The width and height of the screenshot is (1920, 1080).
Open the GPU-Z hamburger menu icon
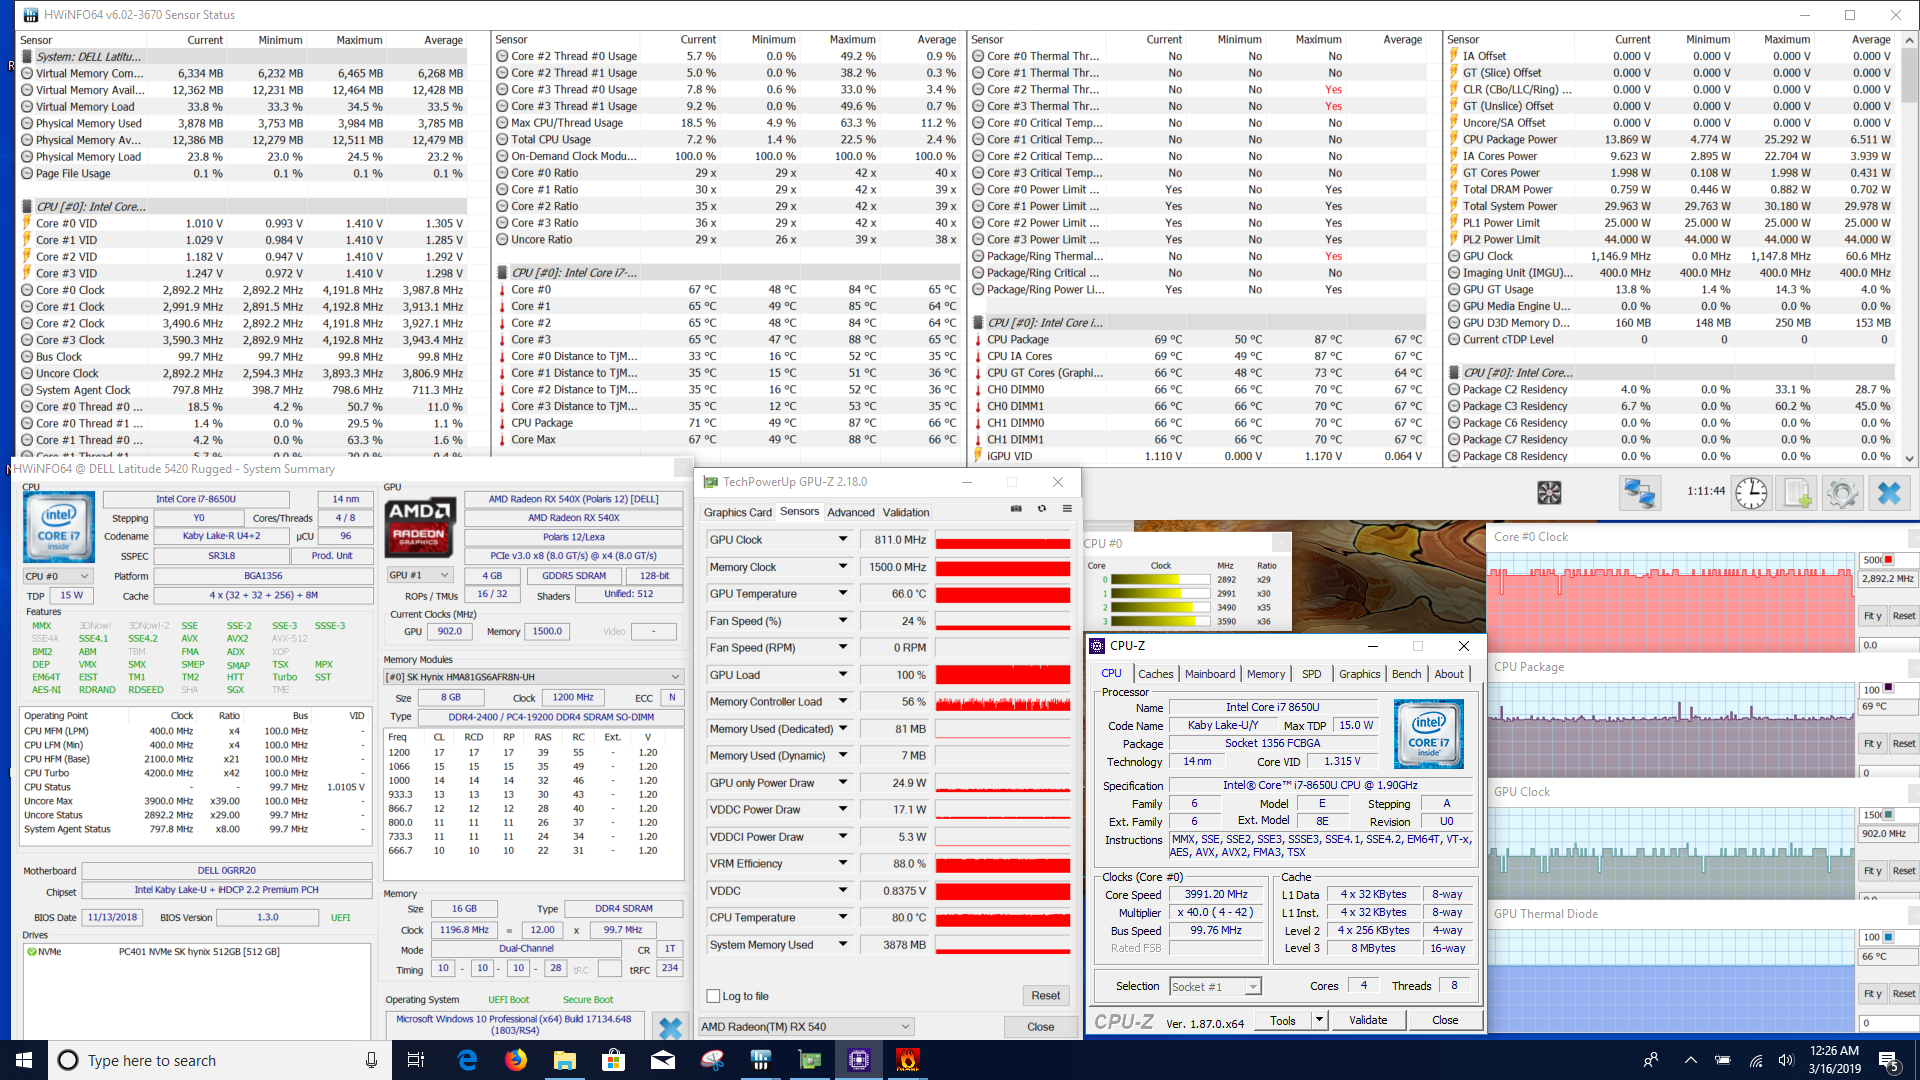point(1067,509)
